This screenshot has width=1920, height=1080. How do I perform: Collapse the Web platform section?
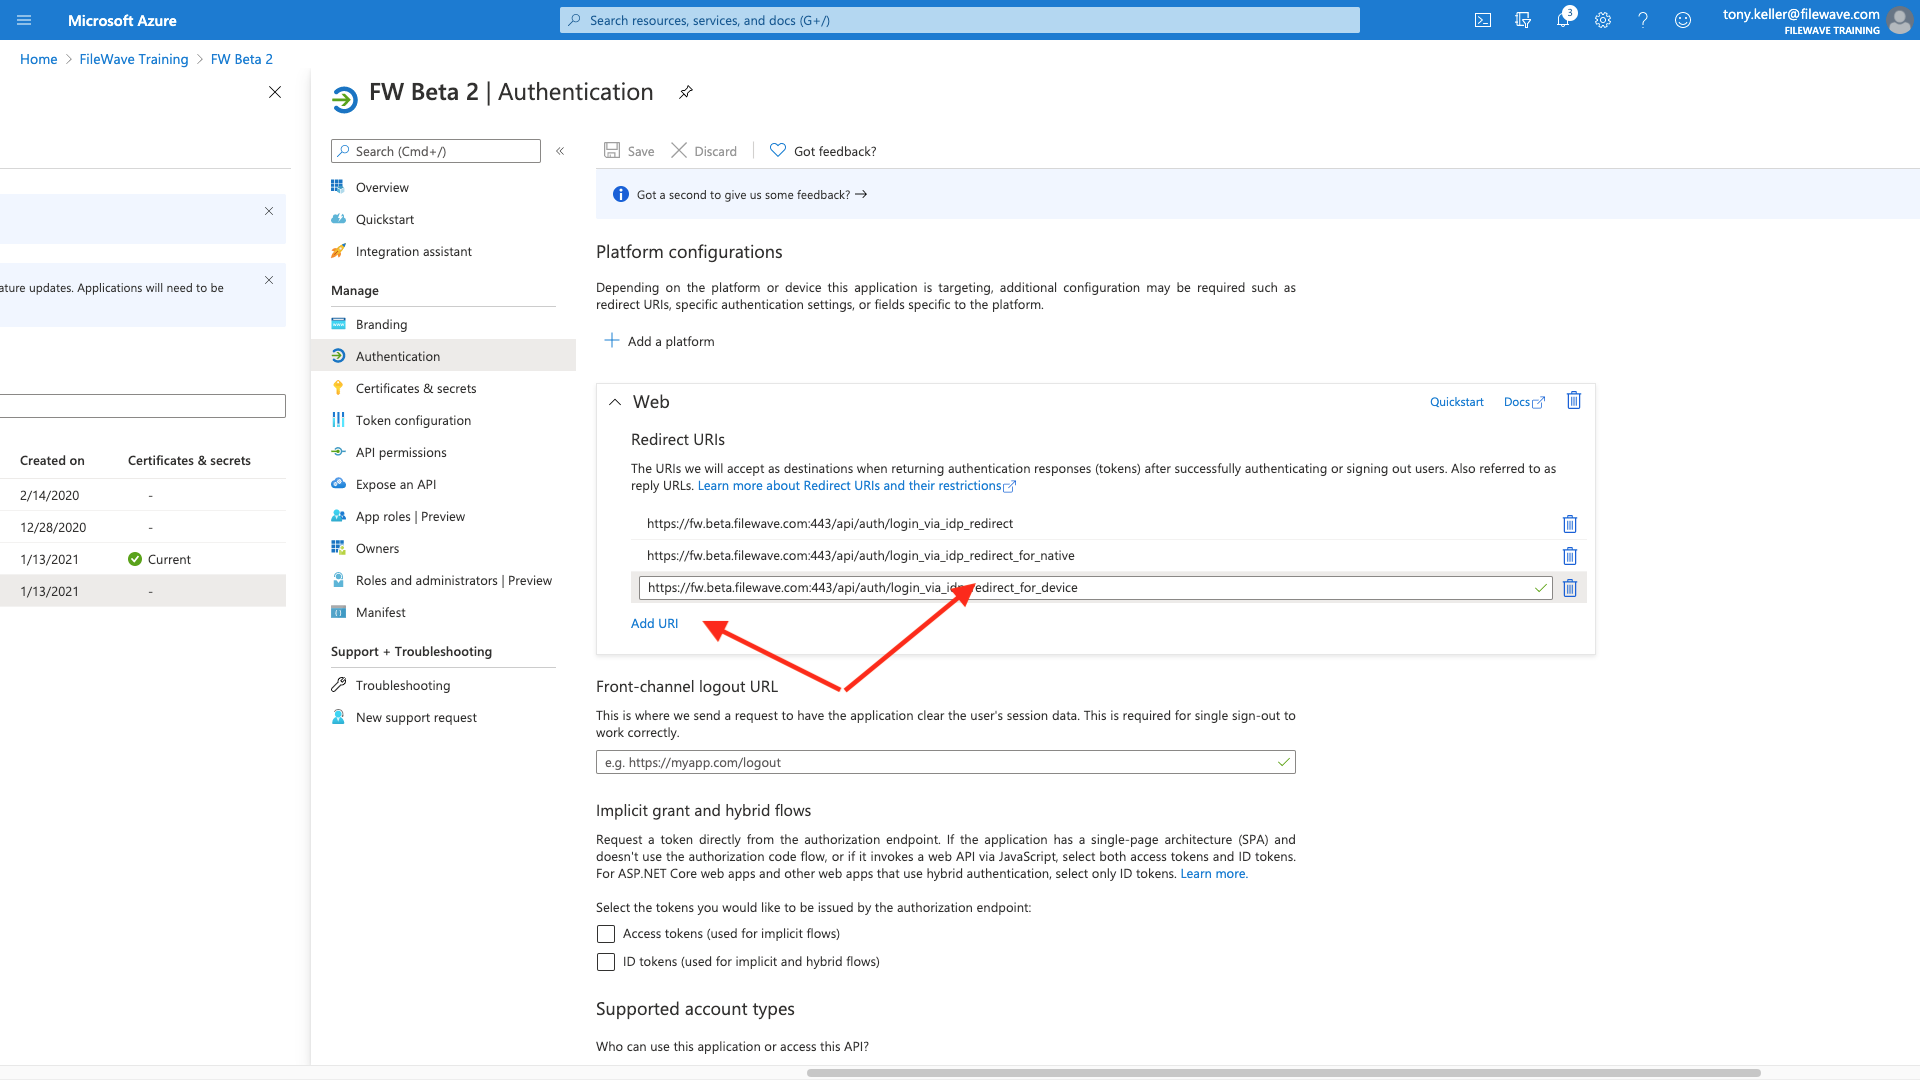coord(615,402)
